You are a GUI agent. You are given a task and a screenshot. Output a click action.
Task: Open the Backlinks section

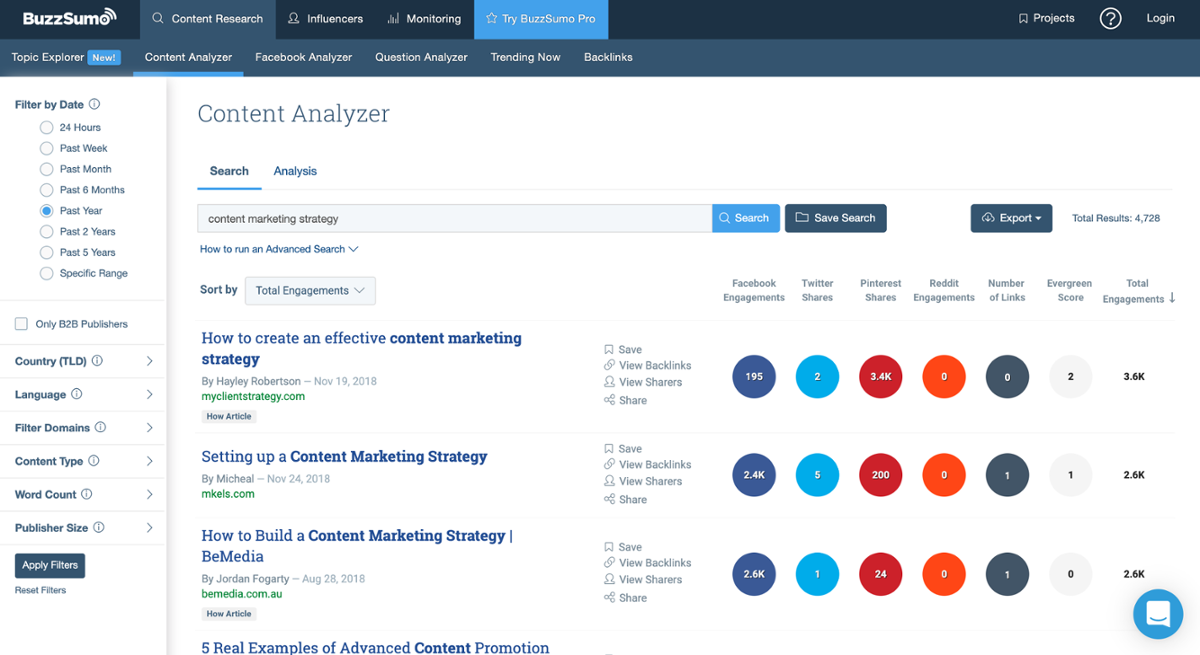tap(608, 57)
